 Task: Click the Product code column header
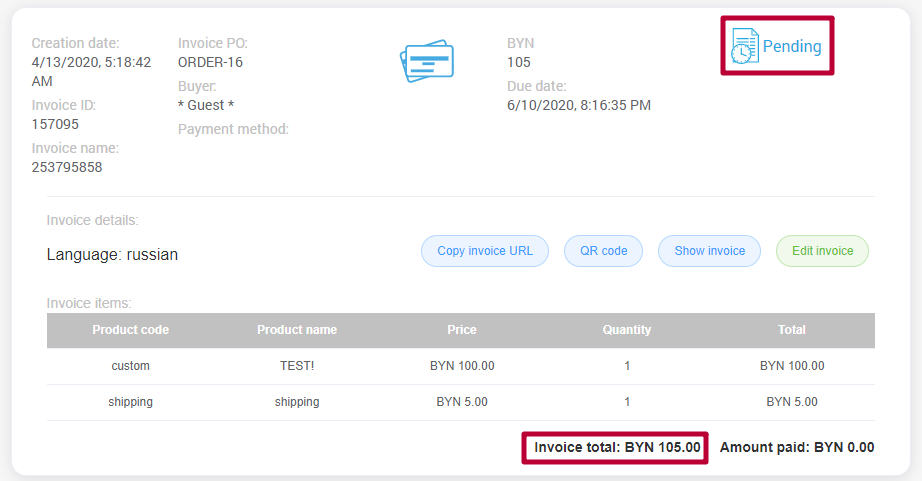pos(130,330)
